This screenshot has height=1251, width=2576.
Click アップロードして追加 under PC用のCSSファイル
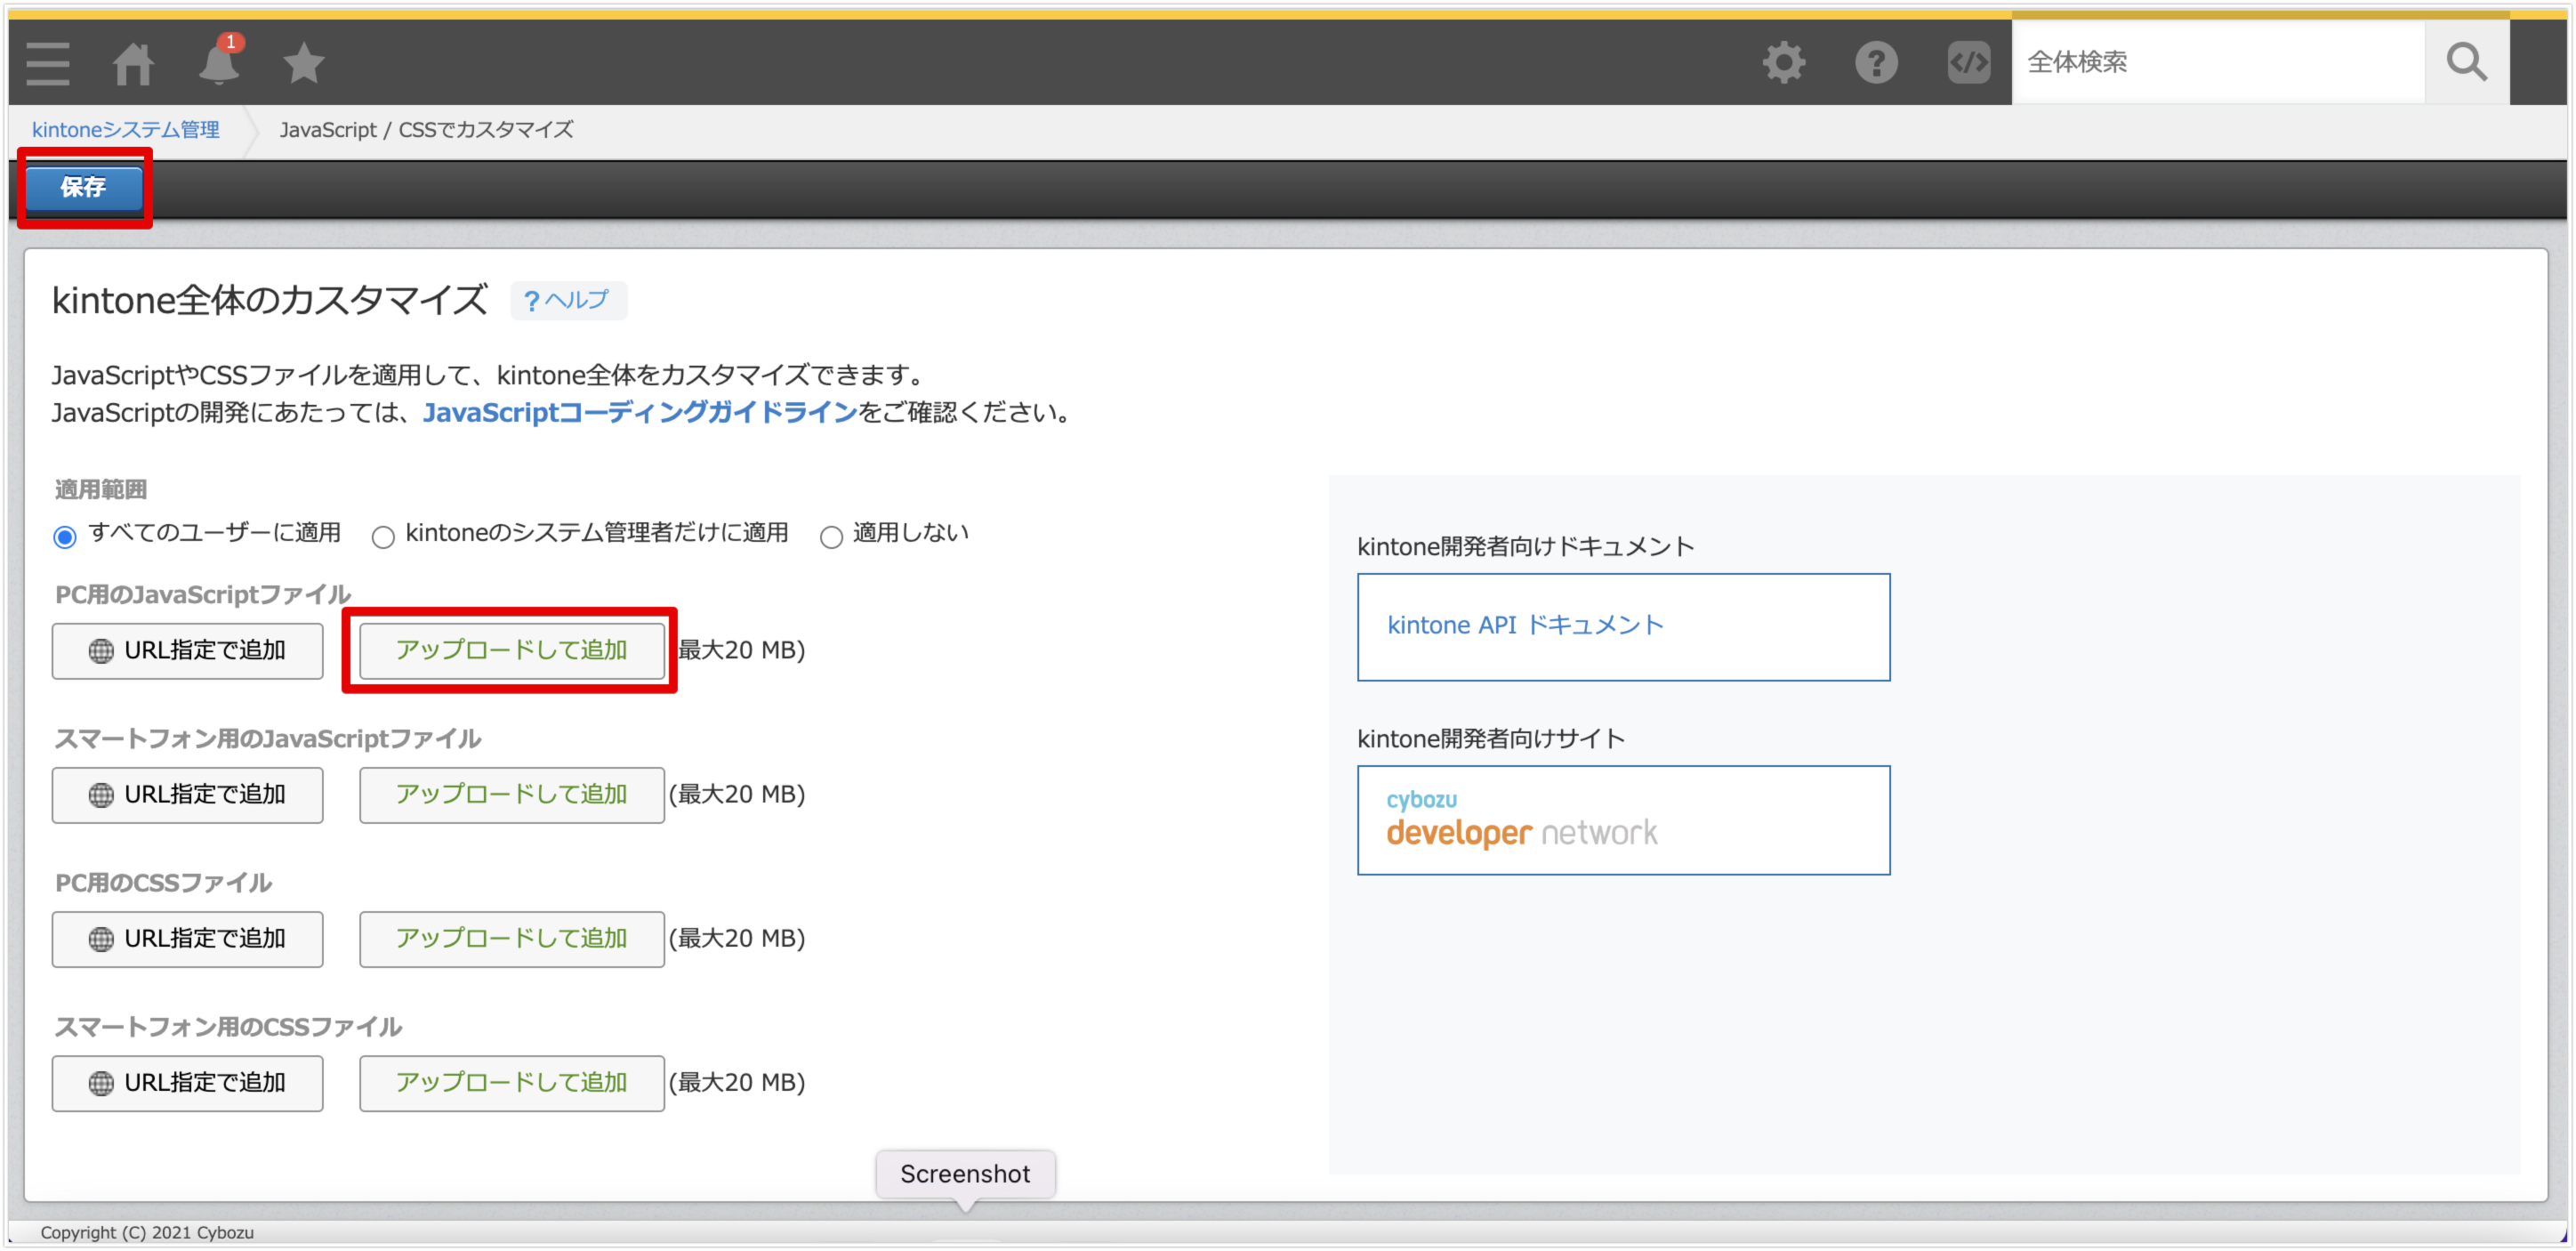pos(512,939)
